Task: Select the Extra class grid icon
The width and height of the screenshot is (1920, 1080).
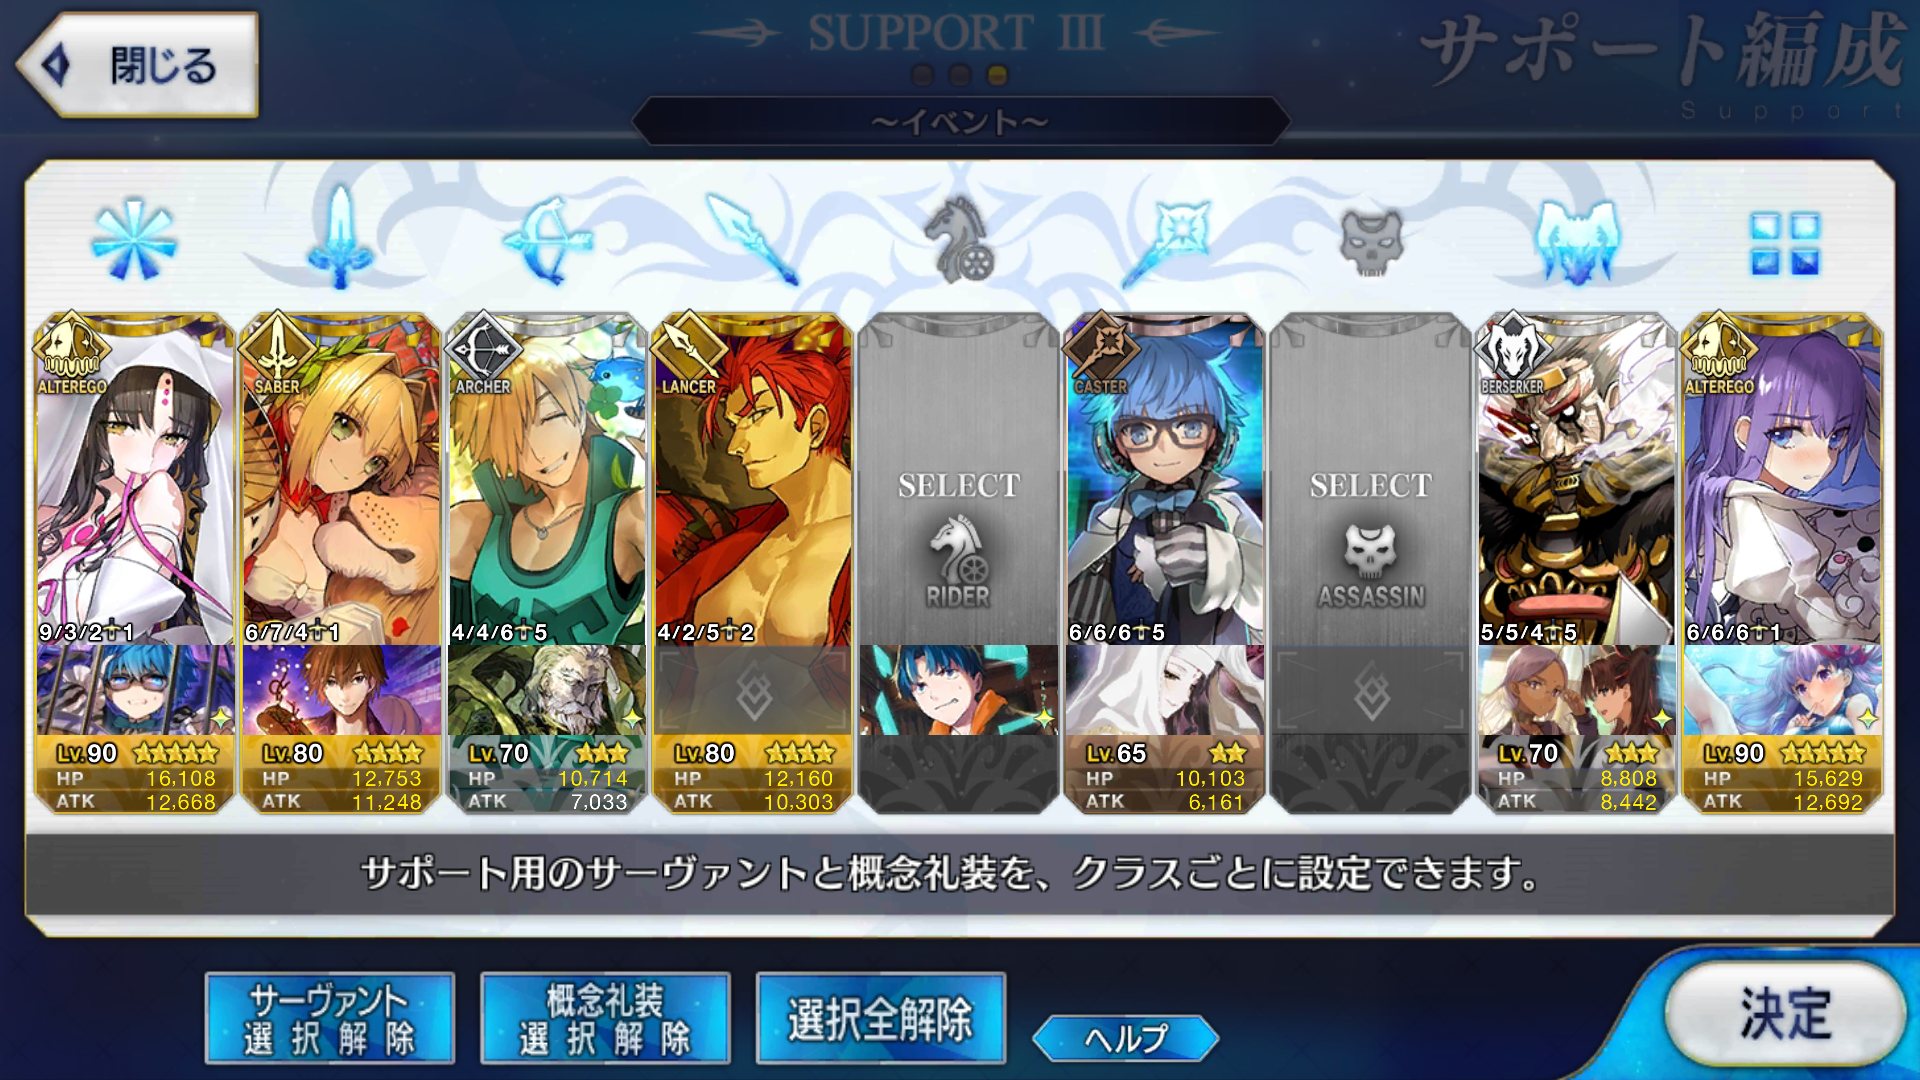Action: [1784, 243]
